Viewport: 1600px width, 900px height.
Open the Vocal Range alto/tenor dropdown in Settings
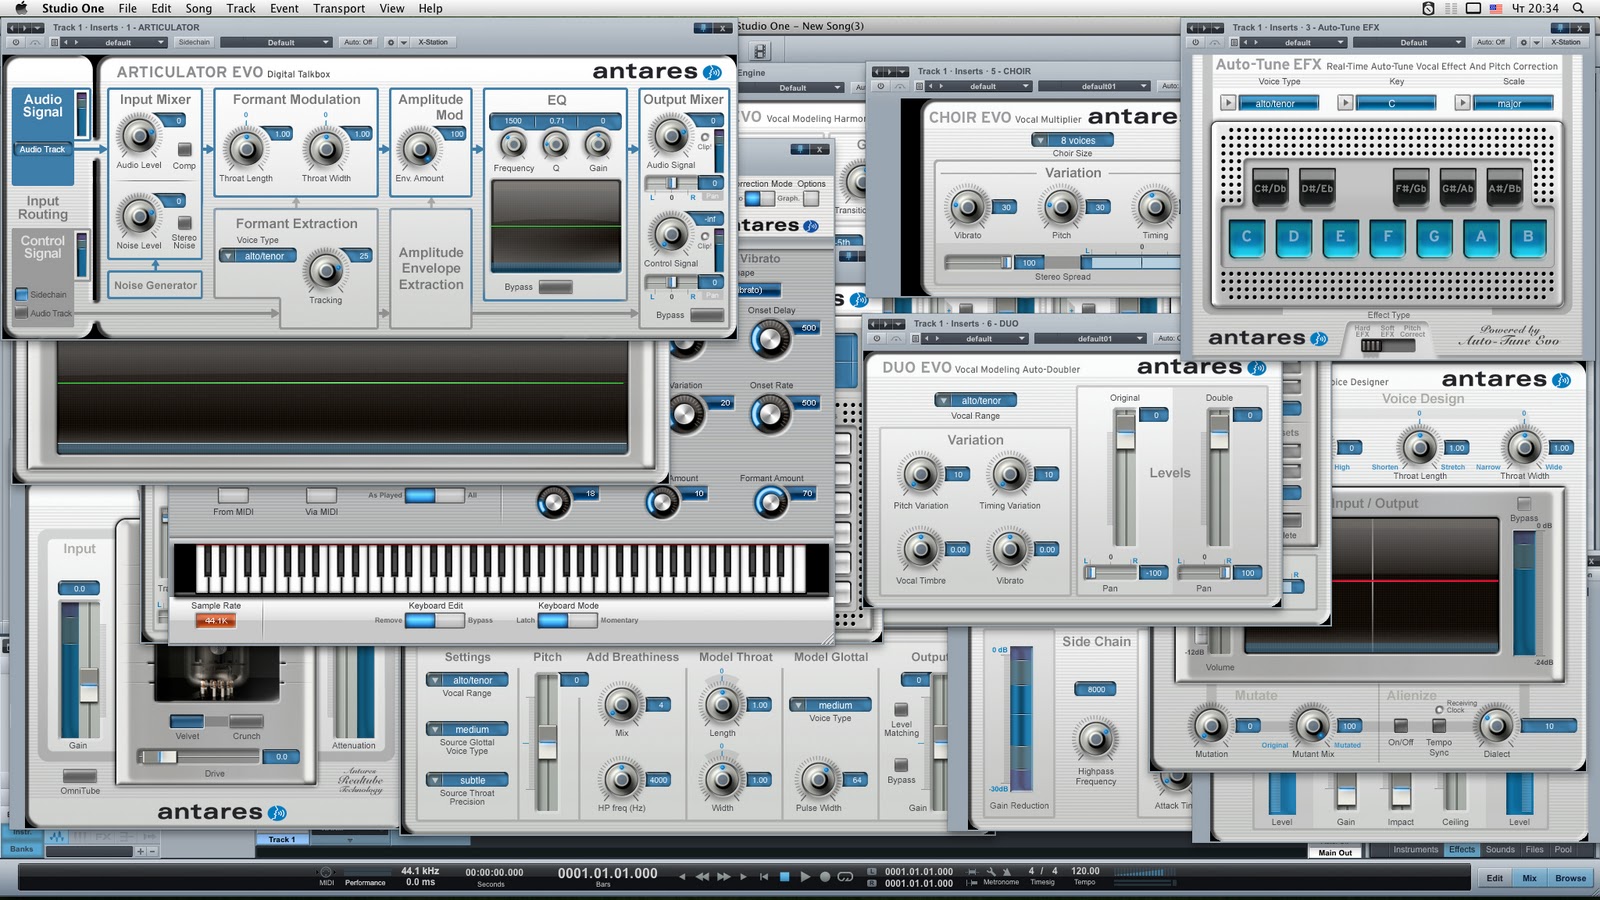point(467,680)
